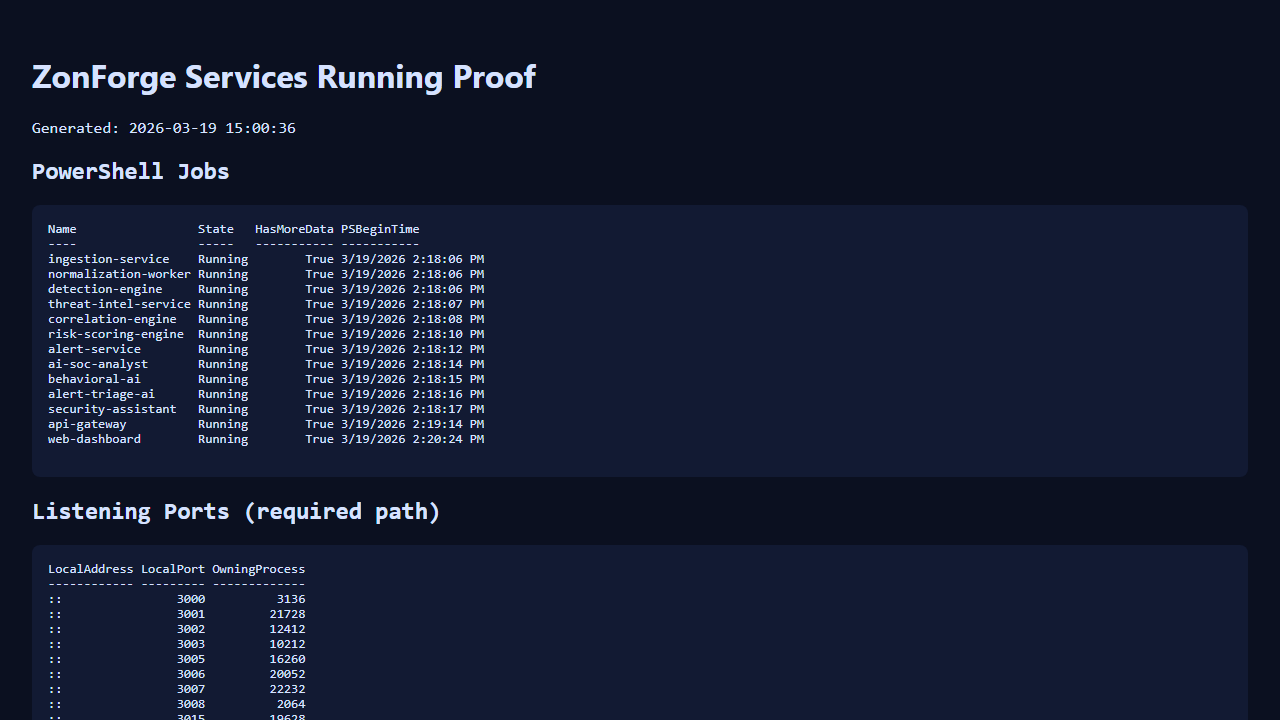Screen dimensions: 1280x720
Task: Click owning process 16260
Action: (x=288, y=659)
